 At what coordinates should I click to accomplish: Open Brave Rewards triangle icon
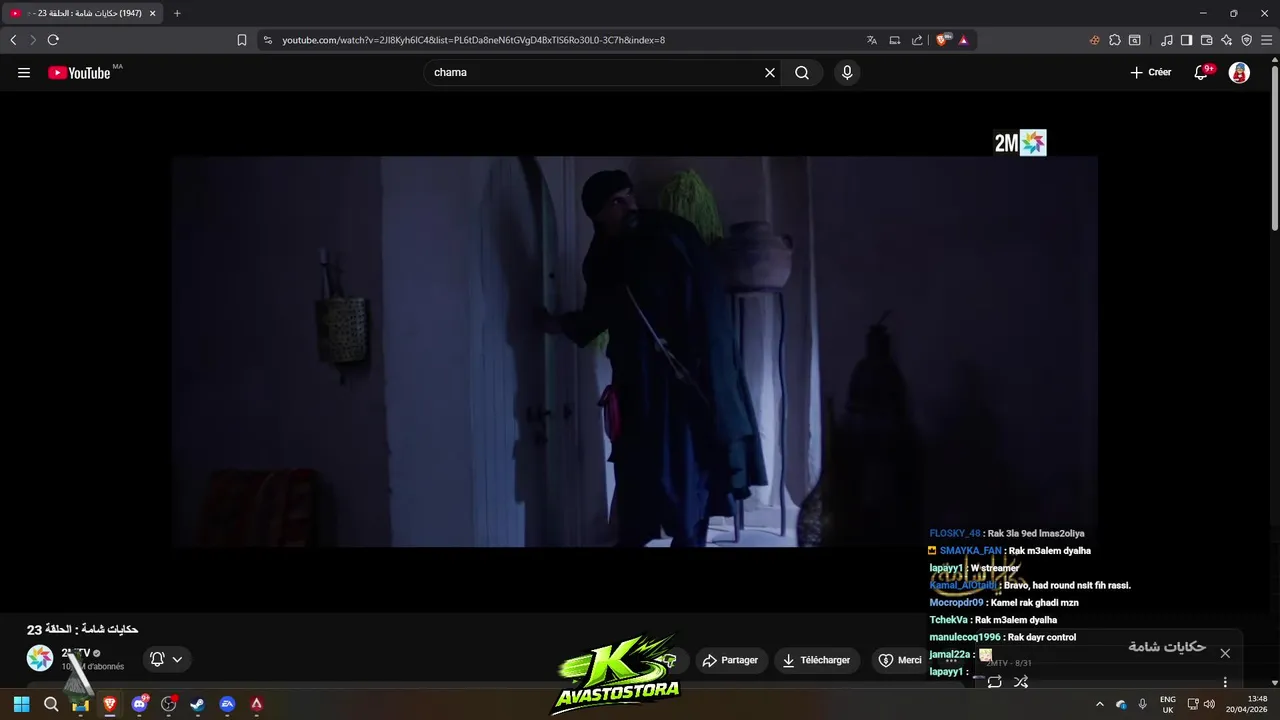point(963,40)
